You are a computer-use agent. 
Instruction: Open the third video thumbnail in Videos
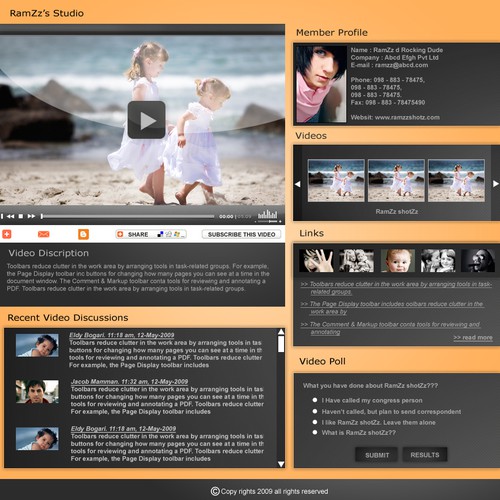coord(456,180)
